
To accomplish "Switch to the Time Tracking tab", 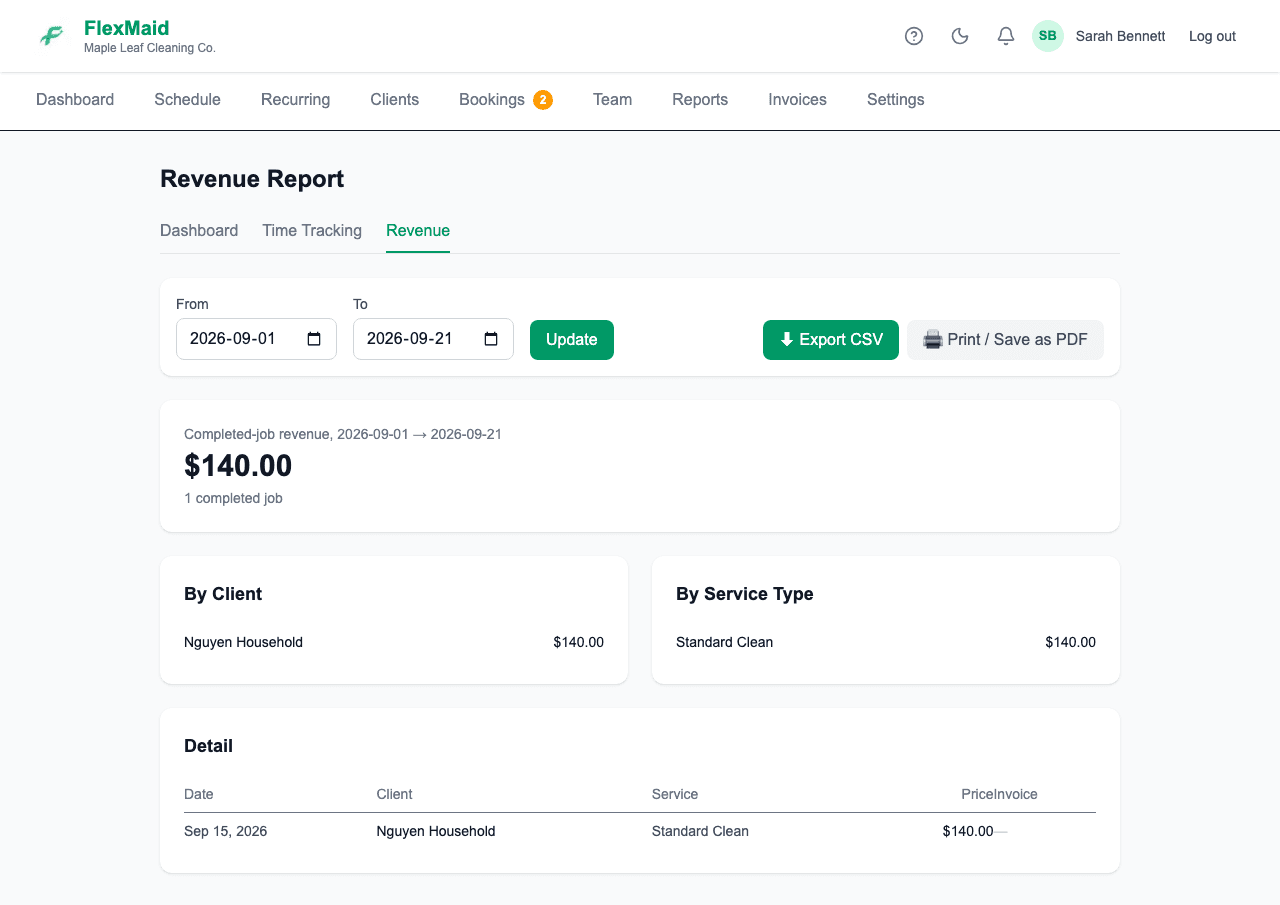I will 312,231.
